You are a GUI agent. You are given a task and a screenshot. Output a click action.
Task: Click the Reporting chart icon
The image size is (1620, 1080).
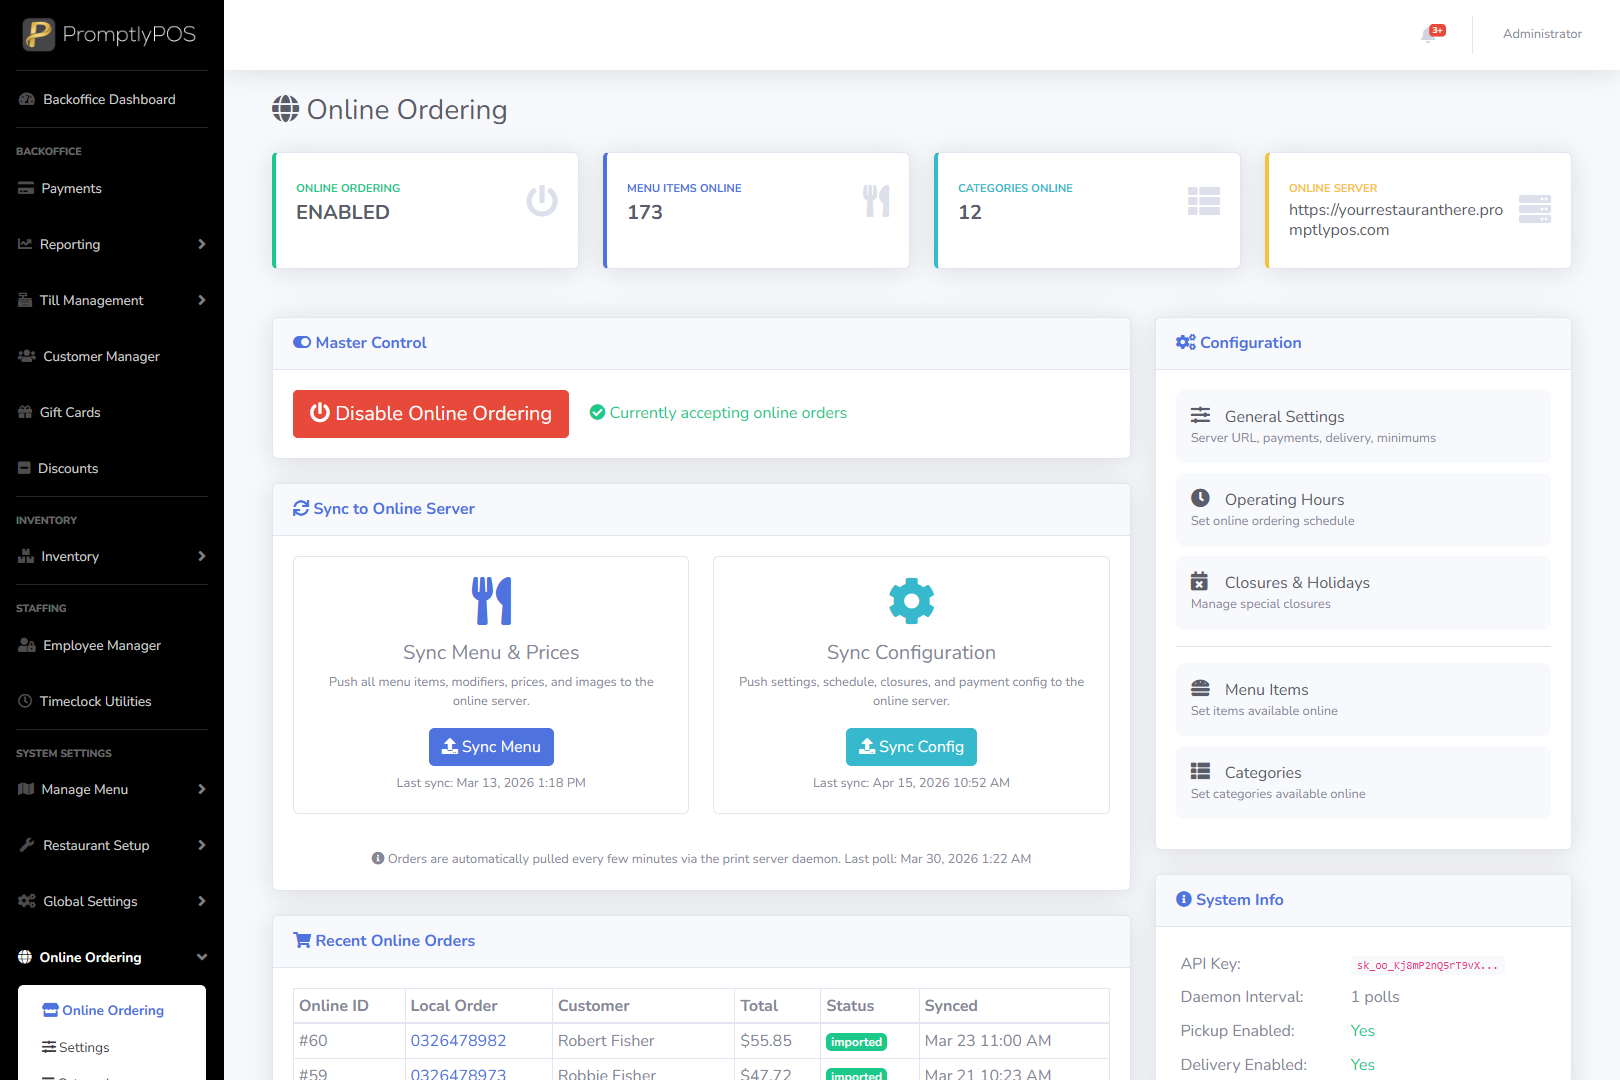[x=25, y=244]
